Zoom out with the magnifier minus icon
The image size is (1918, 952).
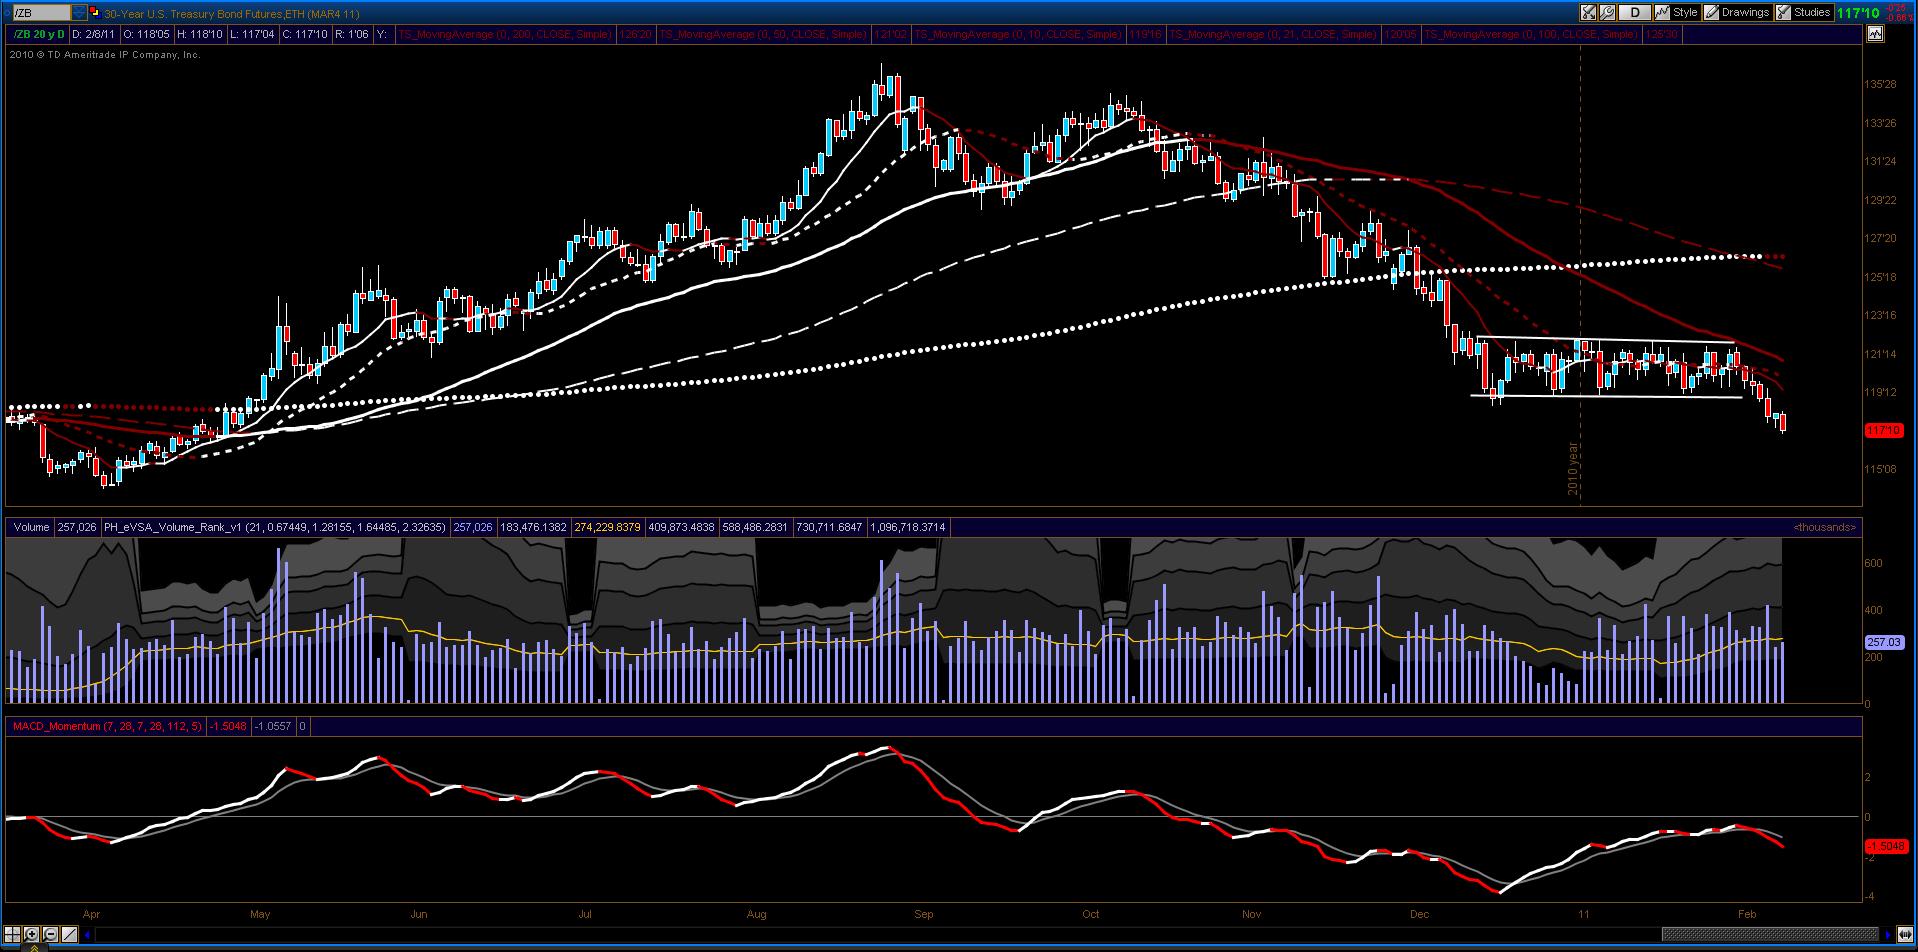coord(50,934)
